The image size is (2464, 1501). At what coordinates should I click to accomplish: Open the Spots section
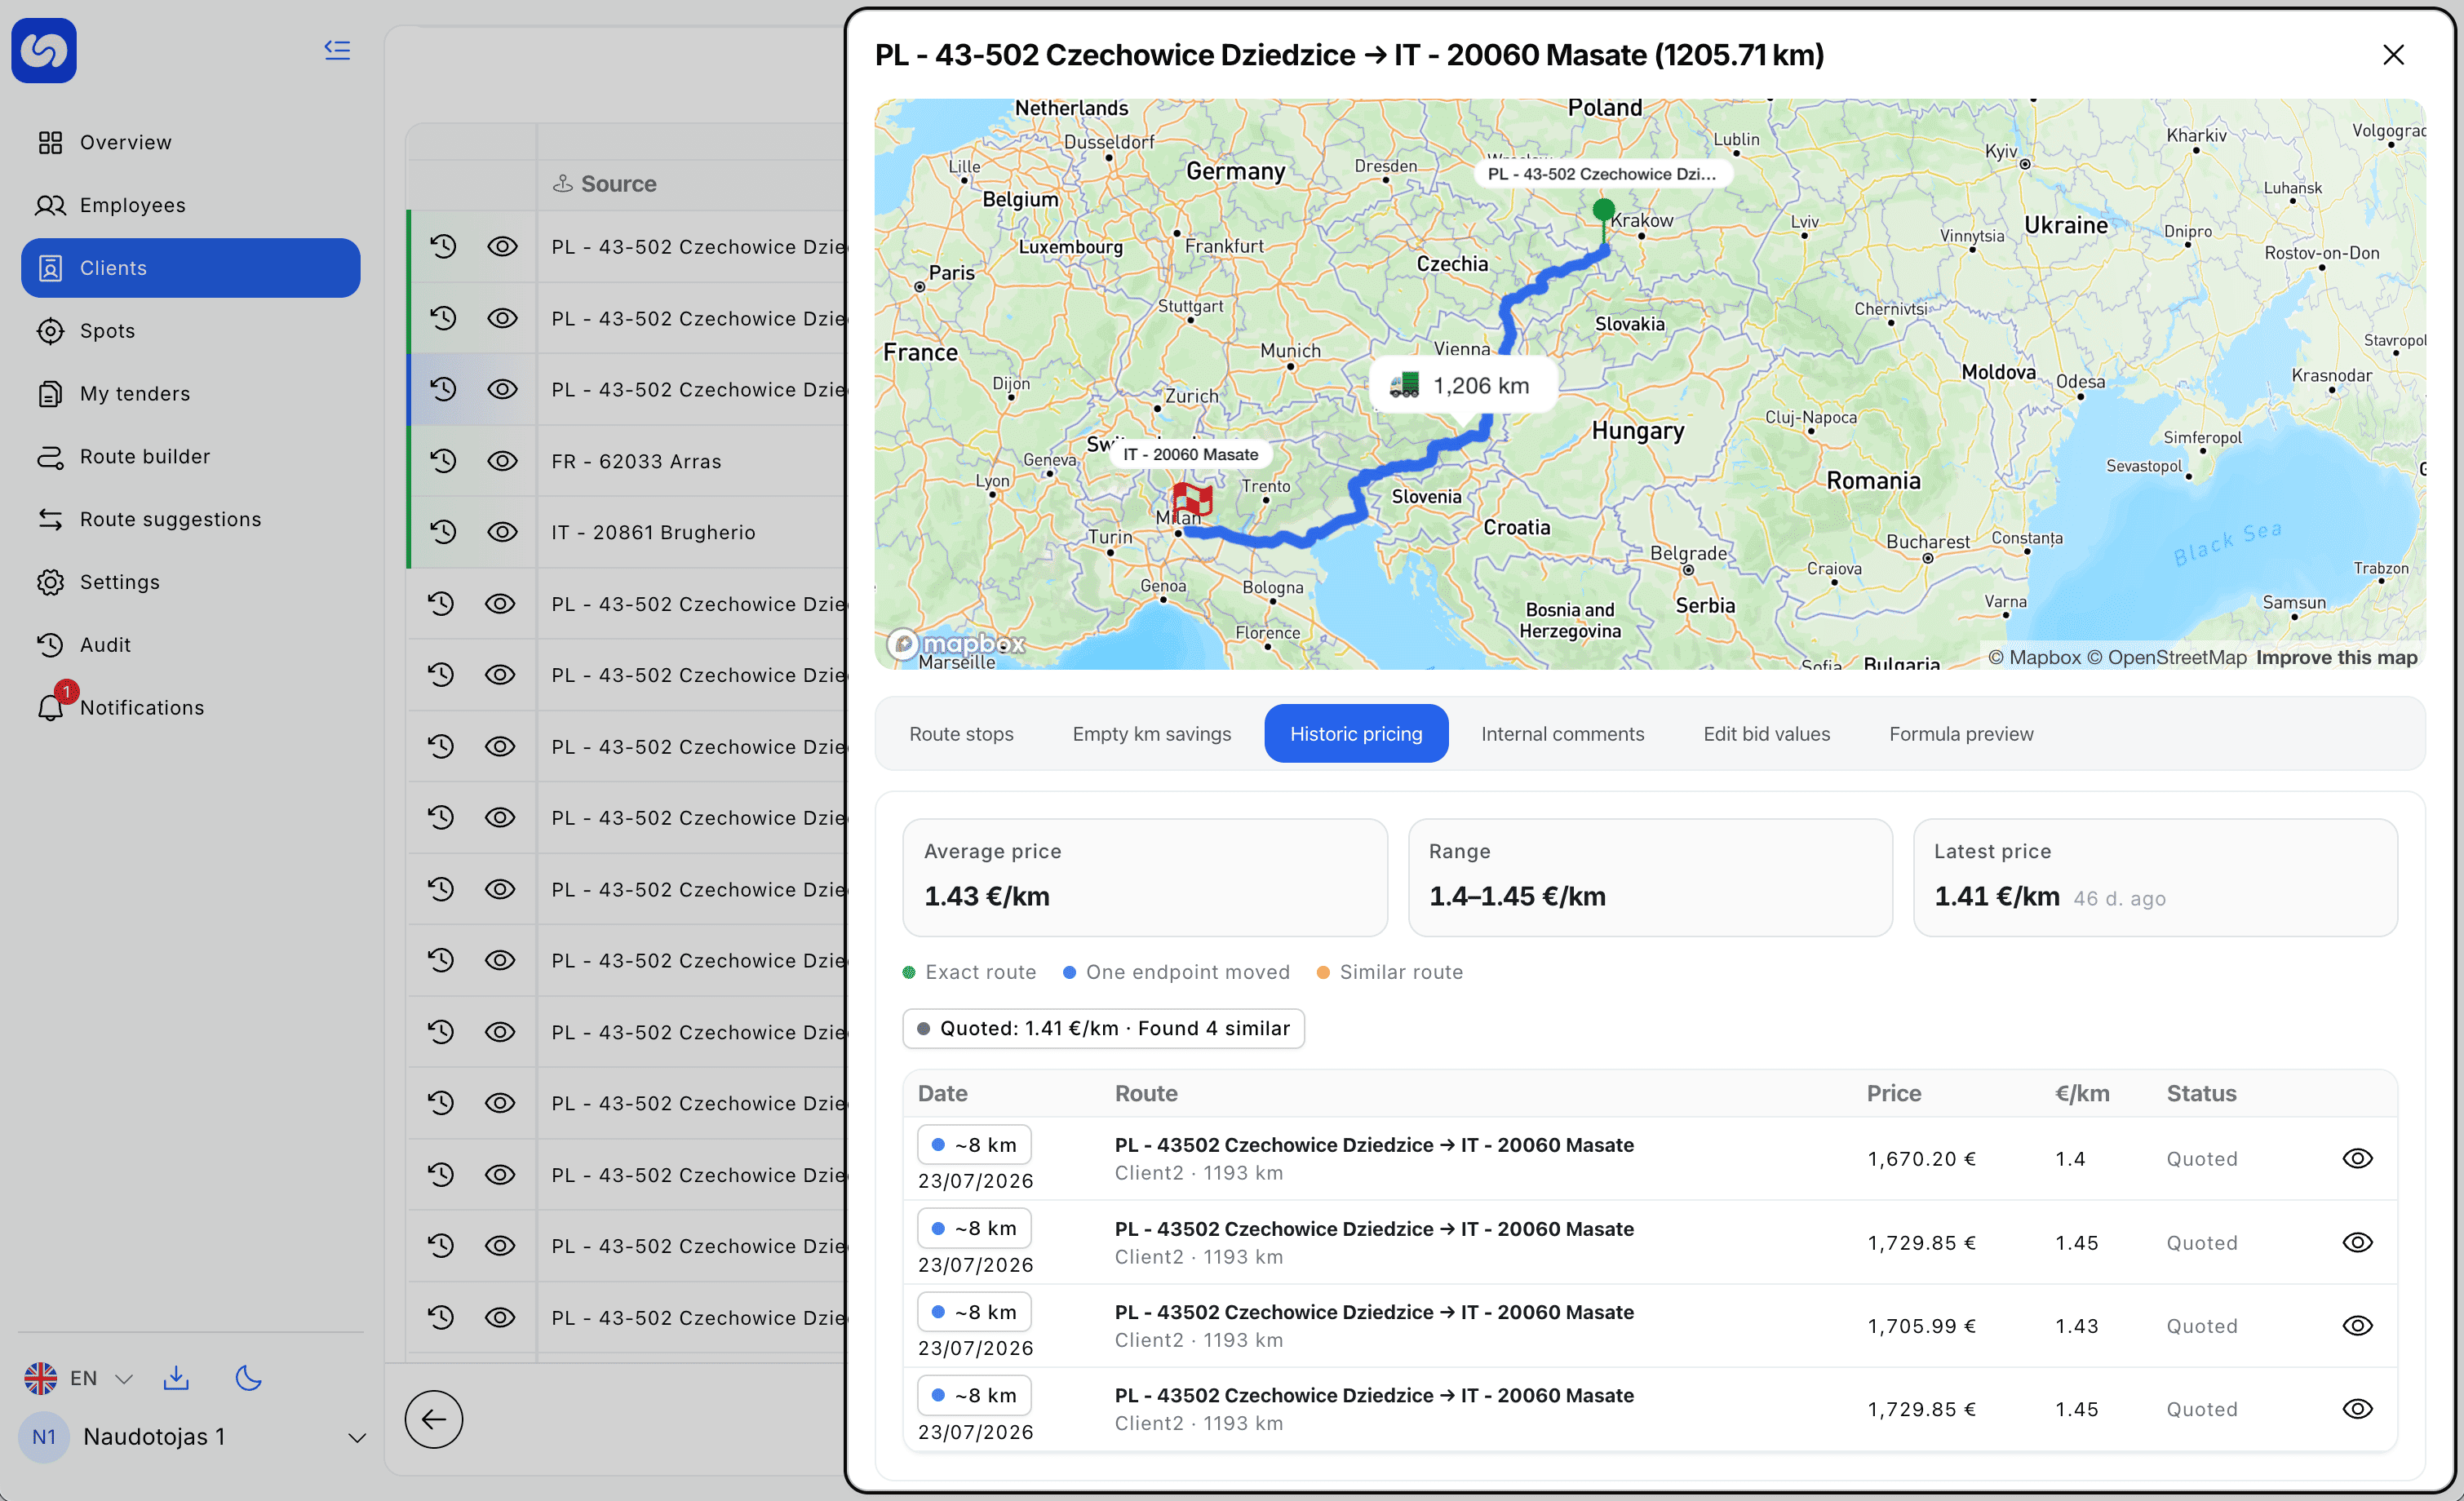190,331
